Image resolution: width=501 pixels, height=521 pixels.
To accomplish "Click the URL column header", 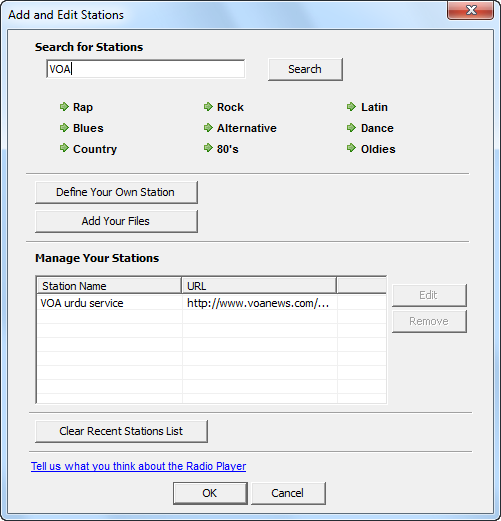I will pyautogui.click(x=259, y=286).
